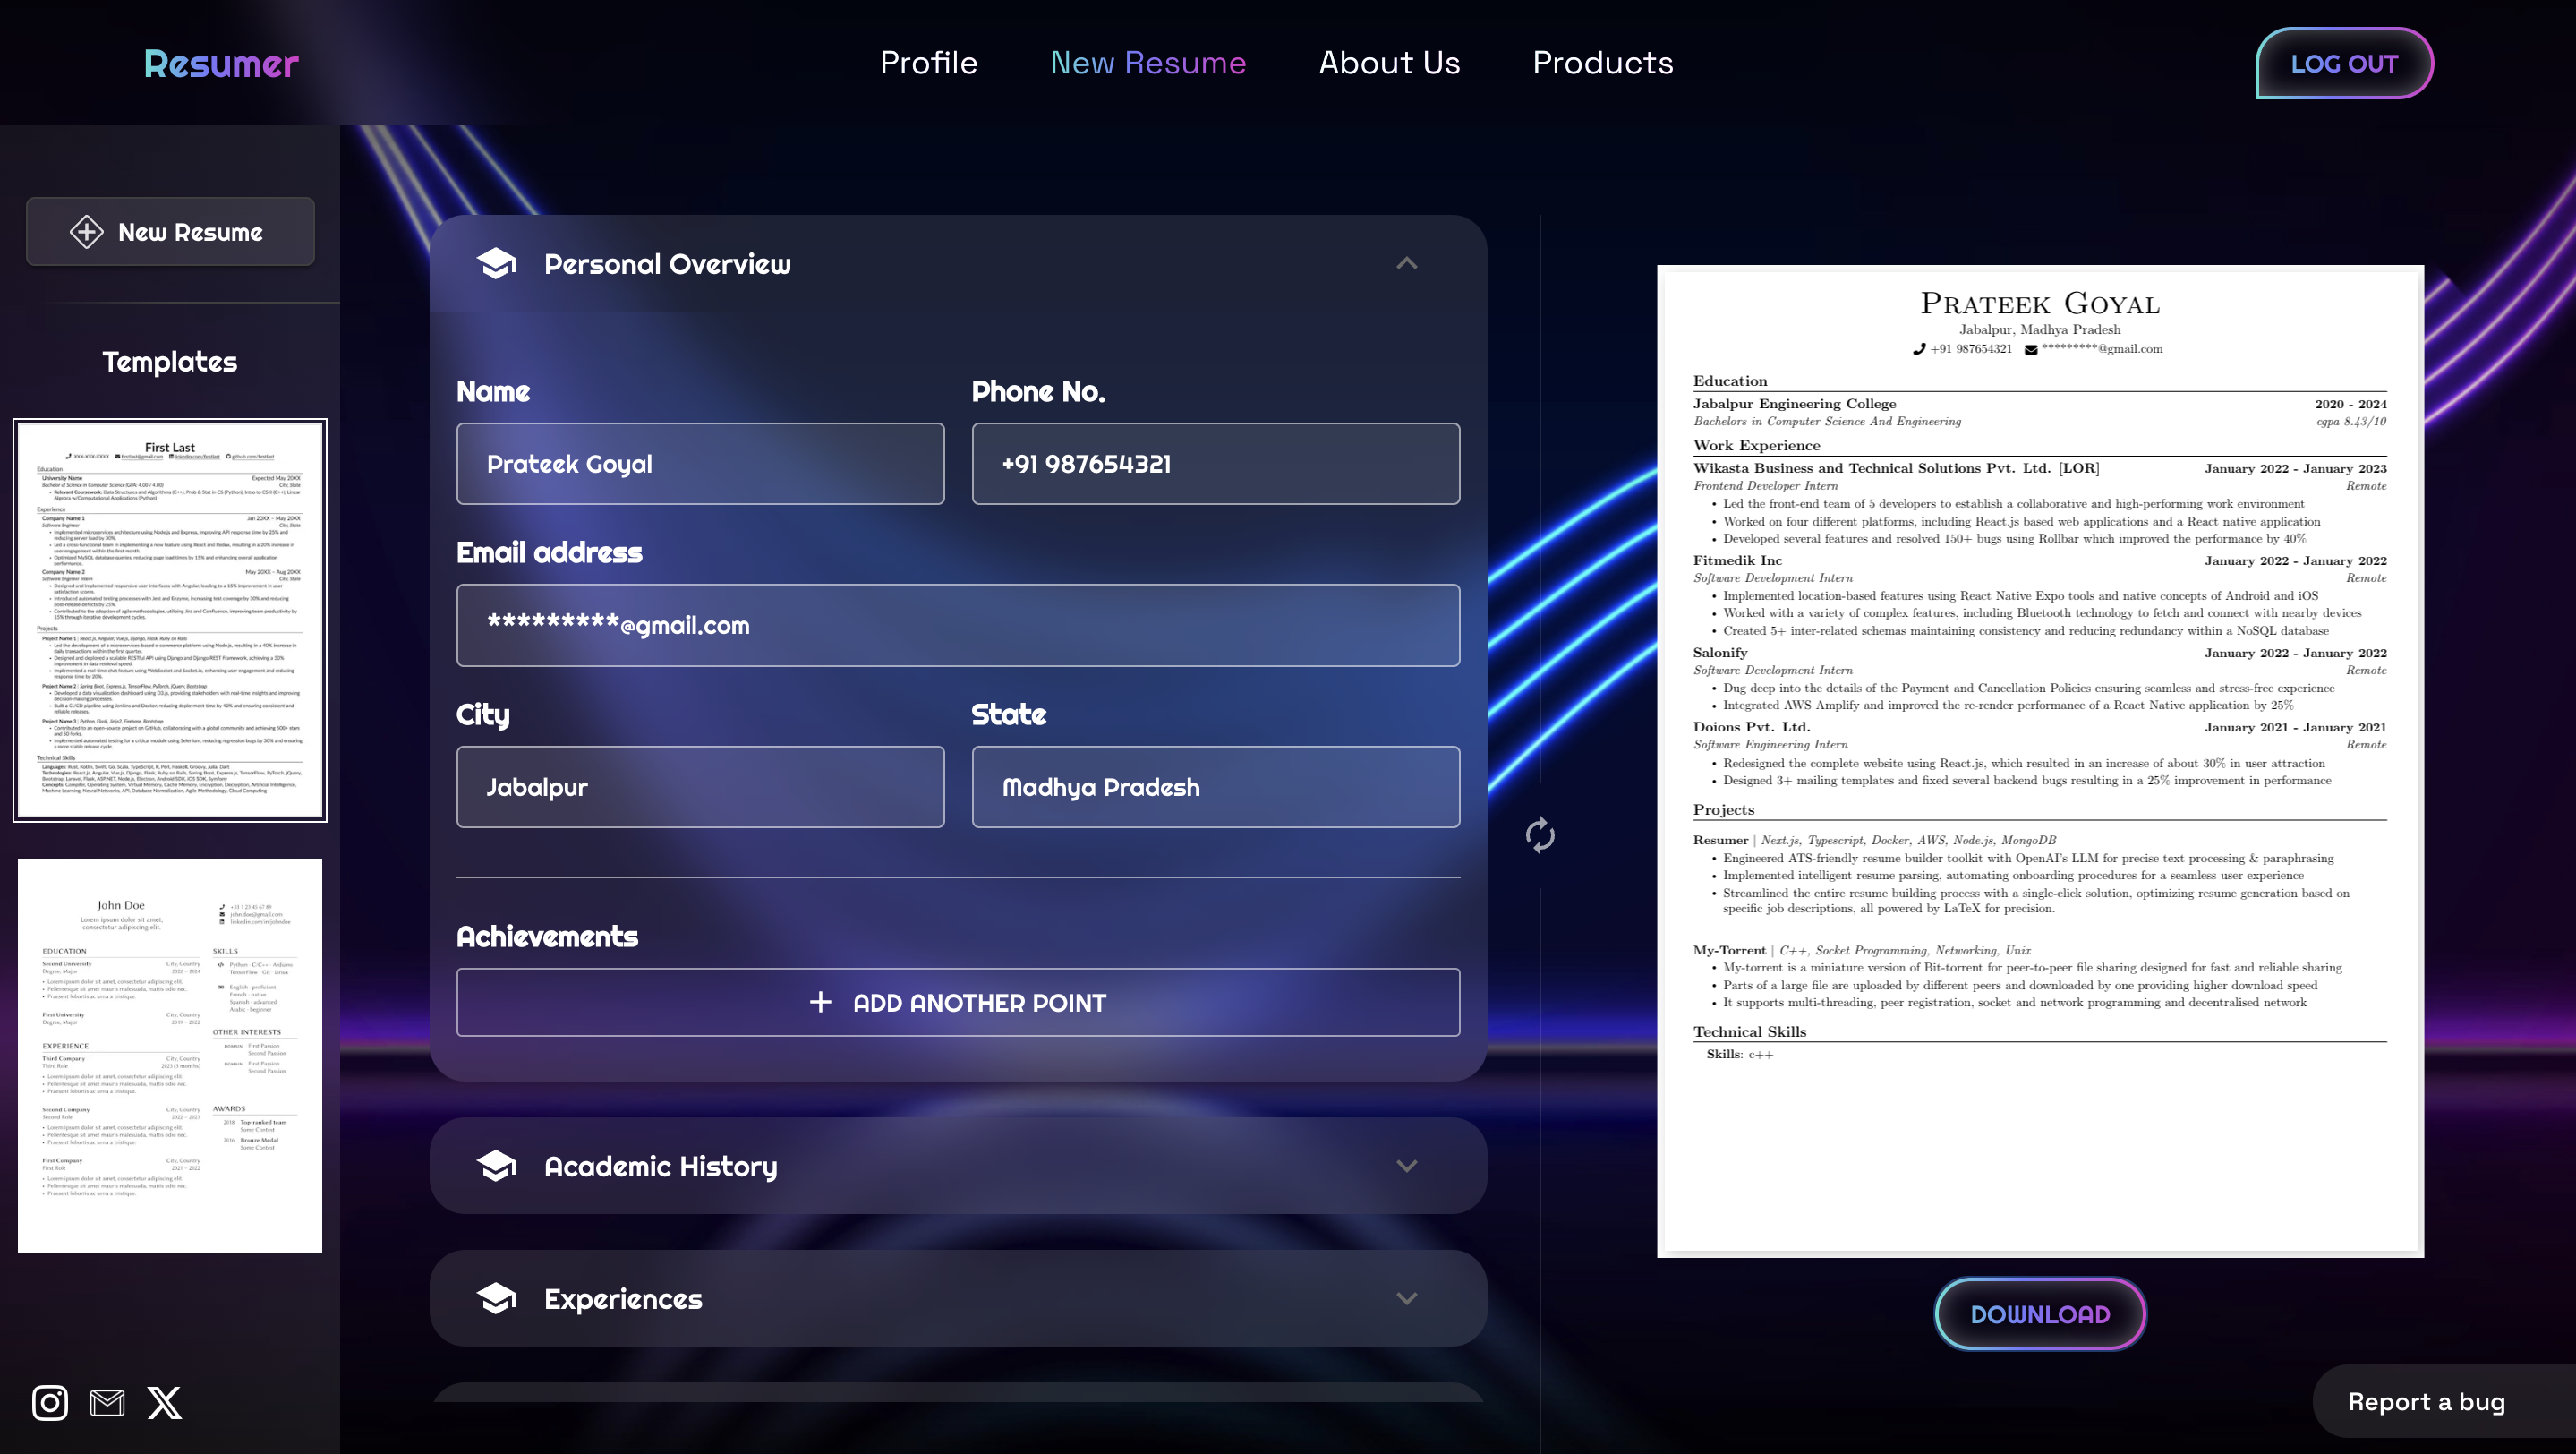
Task: Click the X (Twitter) social icon
Action: 165,1402
